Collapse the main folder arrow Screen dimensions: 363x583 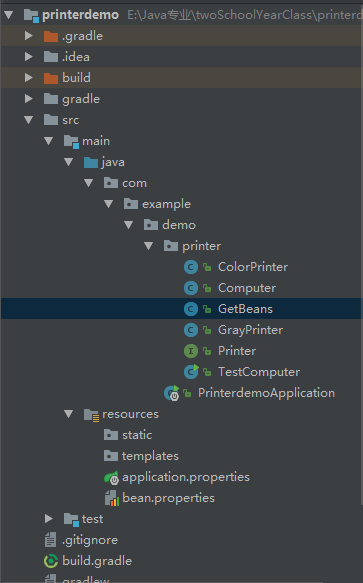[49, 141]
